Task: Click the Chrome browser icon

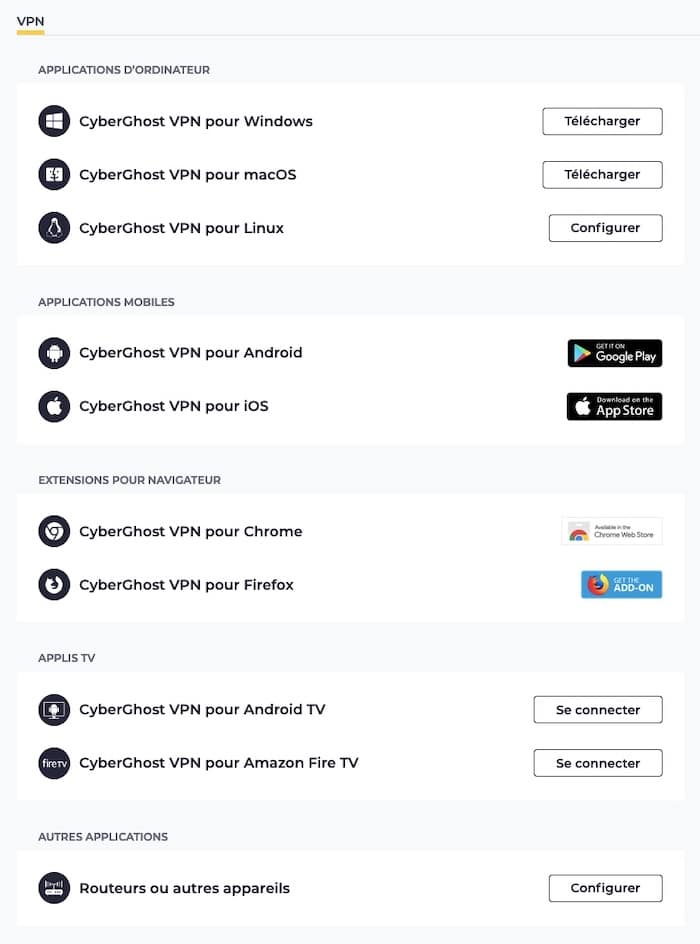Action: pyautogui.click(x=54, y=531)
